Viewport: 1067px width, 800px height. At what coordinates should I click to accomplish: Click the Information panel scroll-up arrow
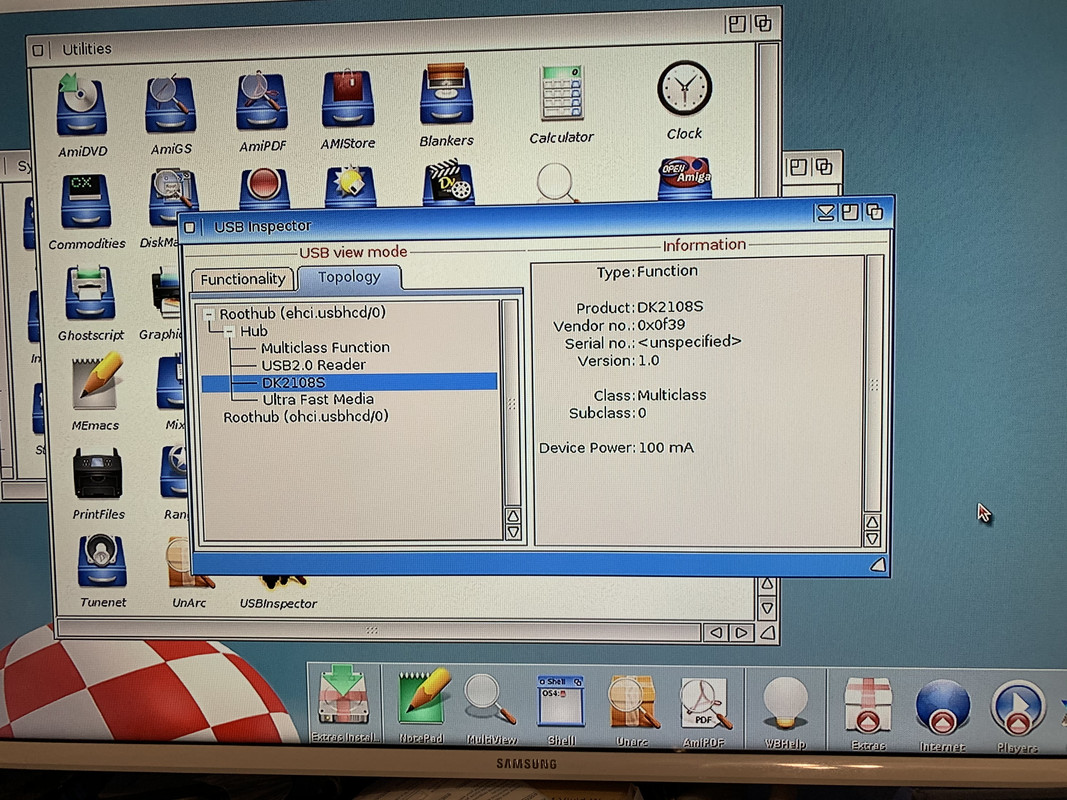[873, 522]
